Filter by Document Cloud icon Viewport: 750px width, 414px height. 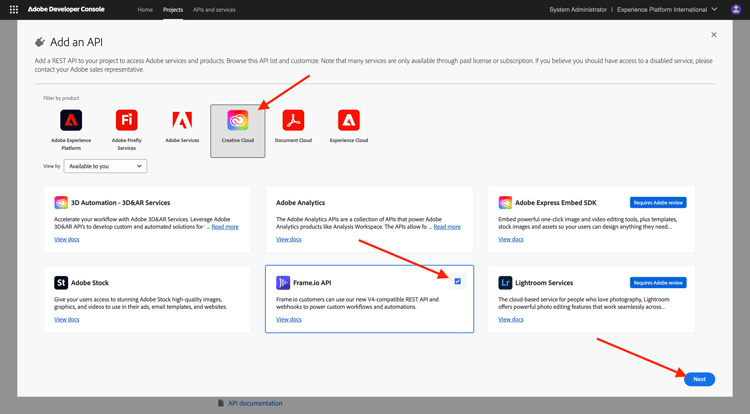[x=293, y=120]
